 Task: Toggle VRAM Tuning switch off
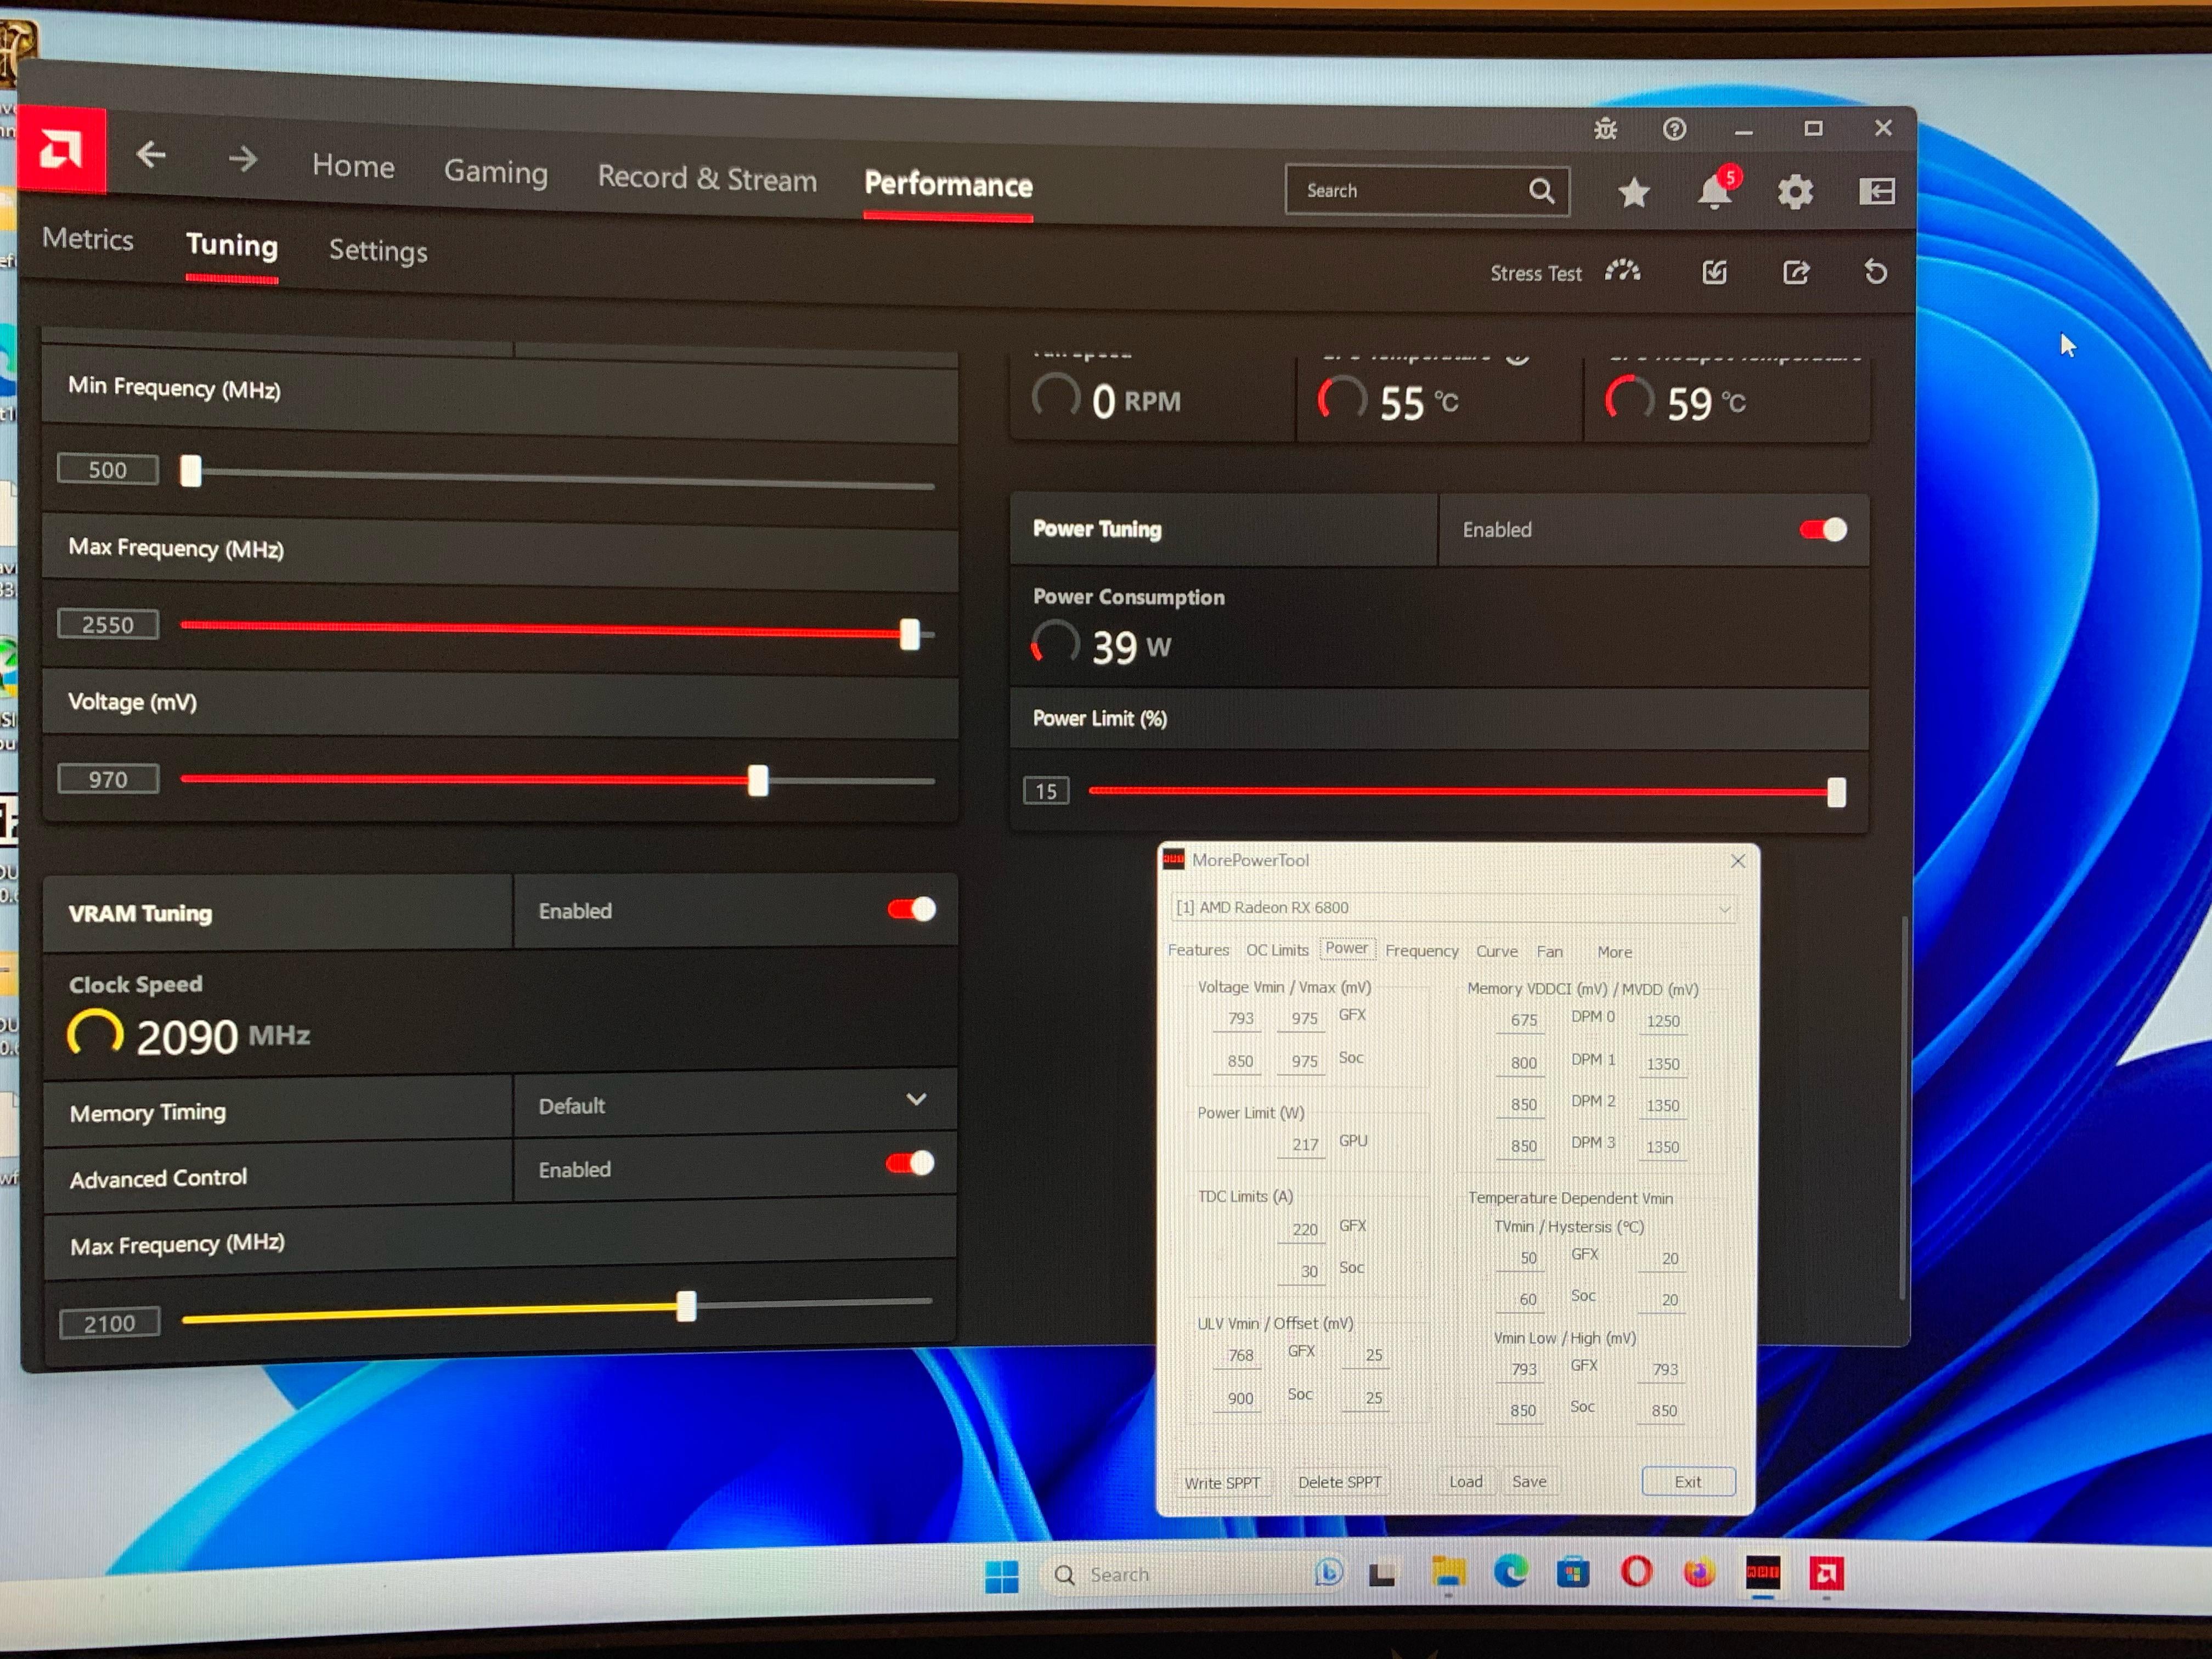click(911, 909)
